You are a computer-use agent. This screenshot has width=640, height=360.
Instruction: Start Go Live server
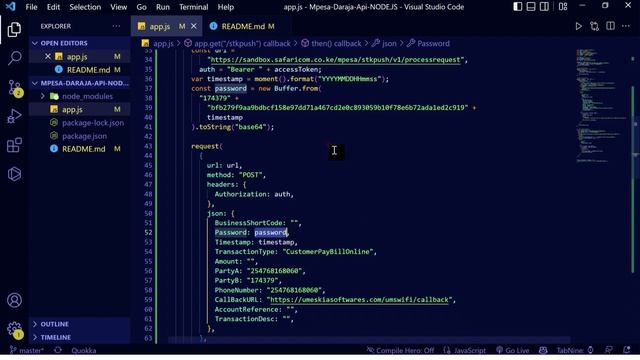point(513,350)
